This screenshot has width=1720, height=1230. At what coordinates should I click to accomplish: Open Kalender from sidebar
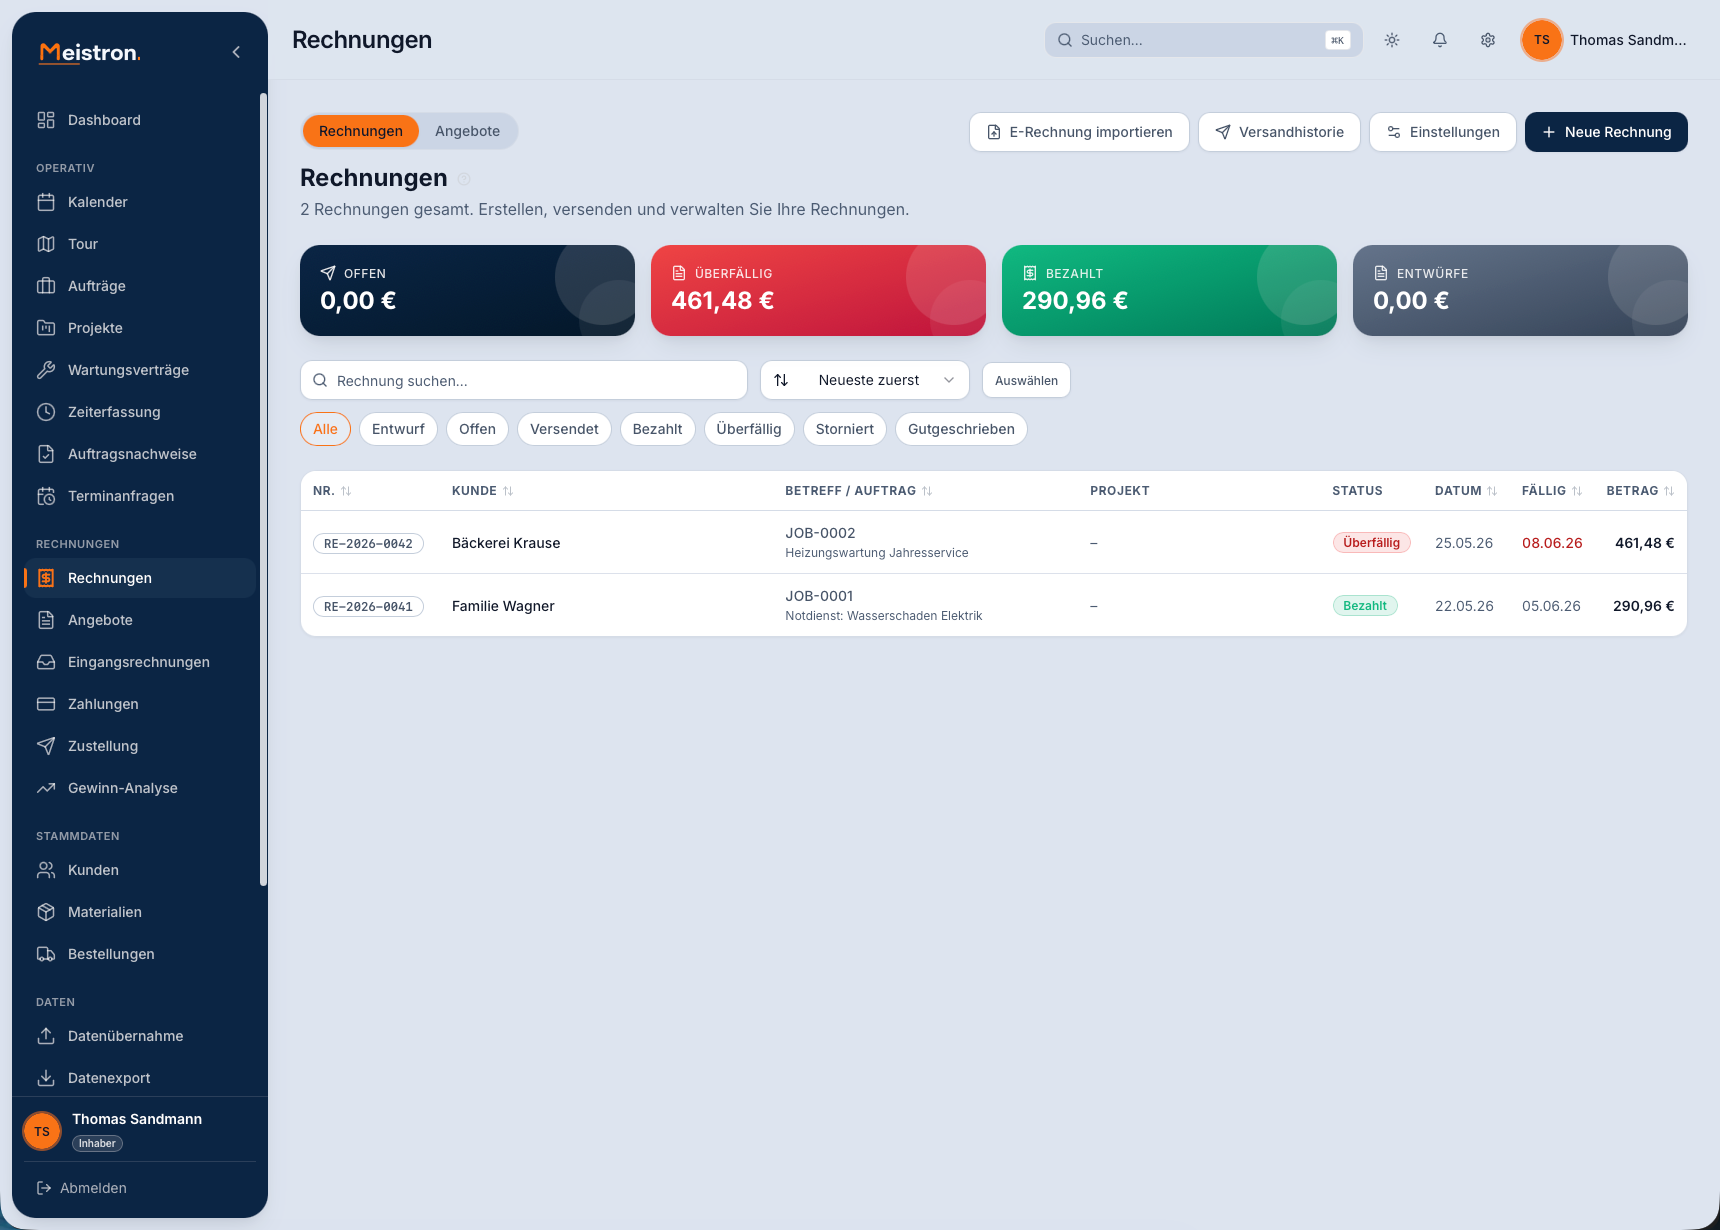pyautogui.click(x=140, y=202)
